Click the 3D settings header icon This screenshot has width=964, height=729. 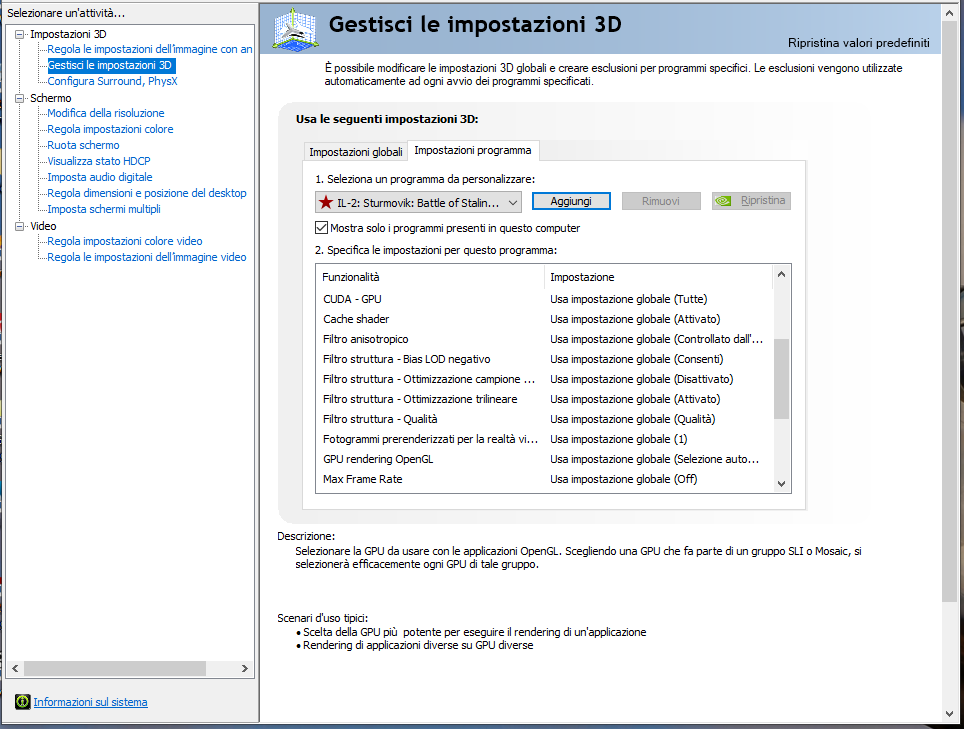(x=296, y=29)
